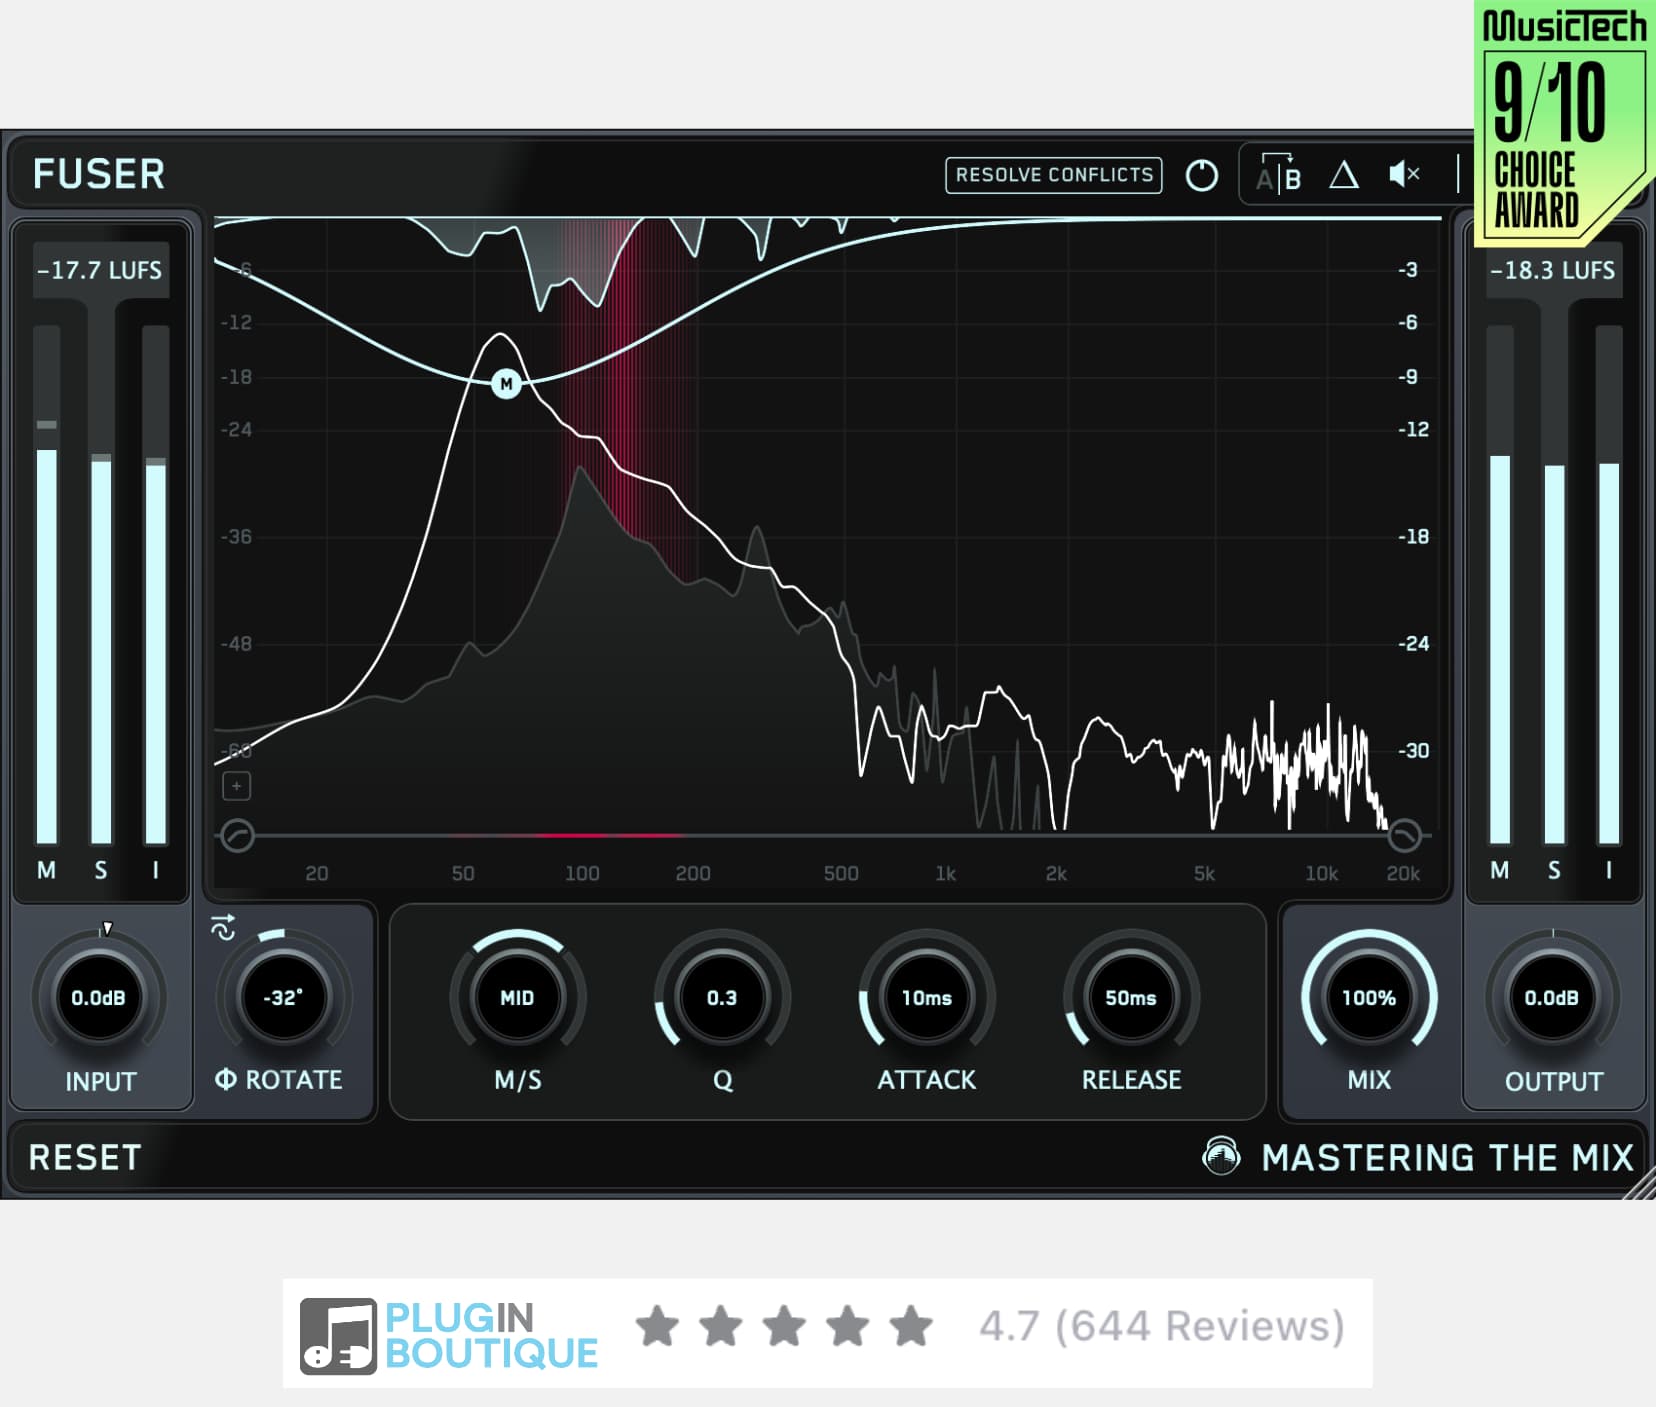
Task: Click the Reset button
Action: 85,1157
